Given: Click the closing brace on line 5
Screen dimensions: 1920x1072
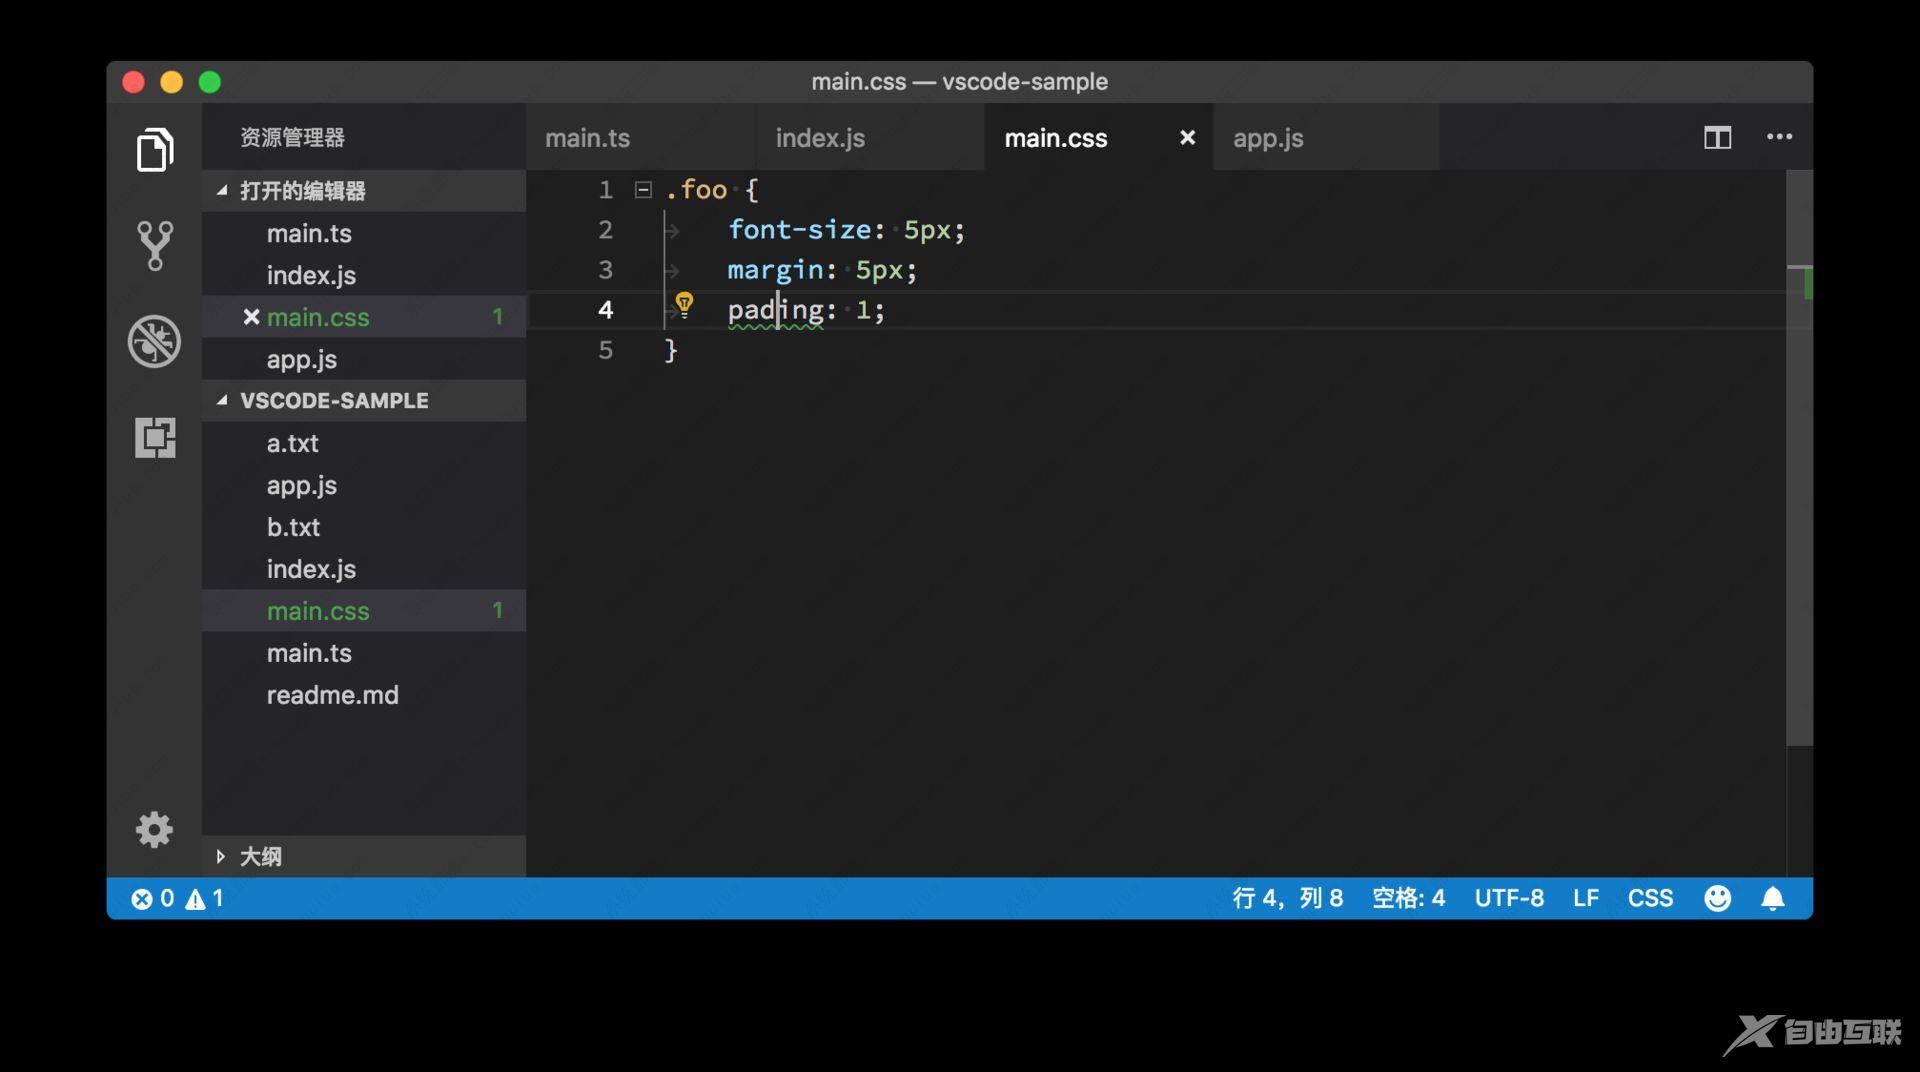Looking at the screenshot, I should [671, 350].
